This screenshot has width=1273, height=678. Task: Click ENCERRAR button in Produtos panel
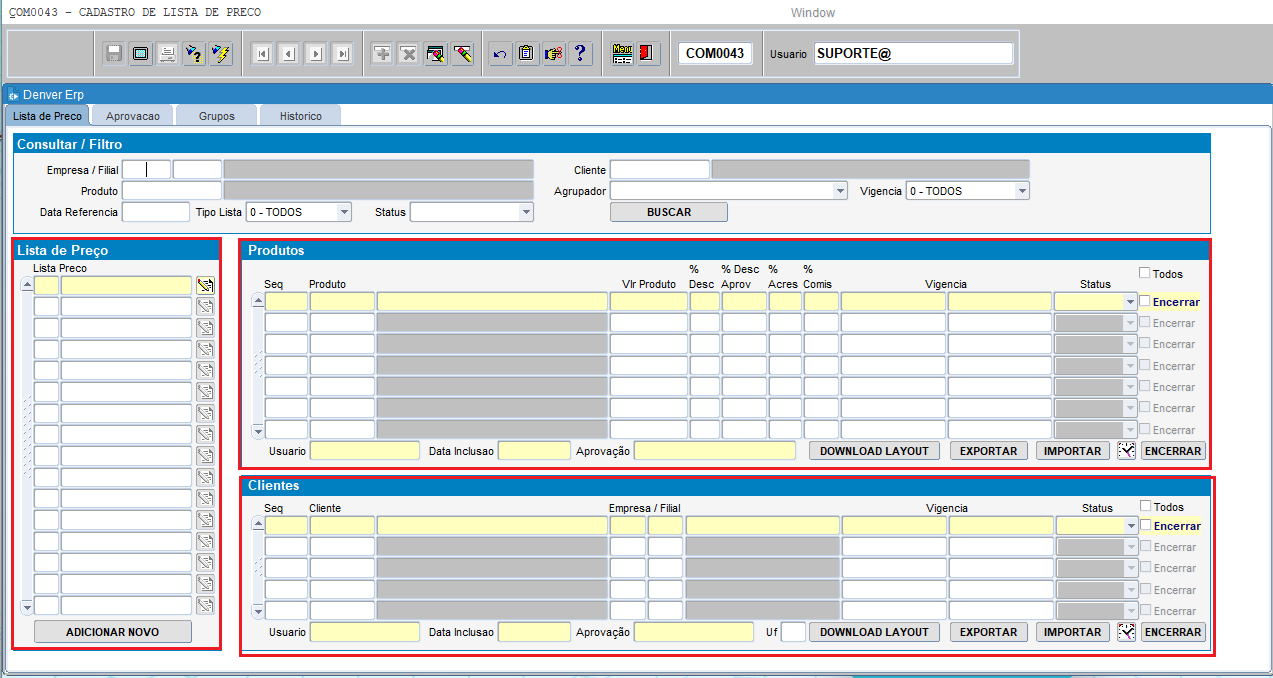click(1173, 451)
